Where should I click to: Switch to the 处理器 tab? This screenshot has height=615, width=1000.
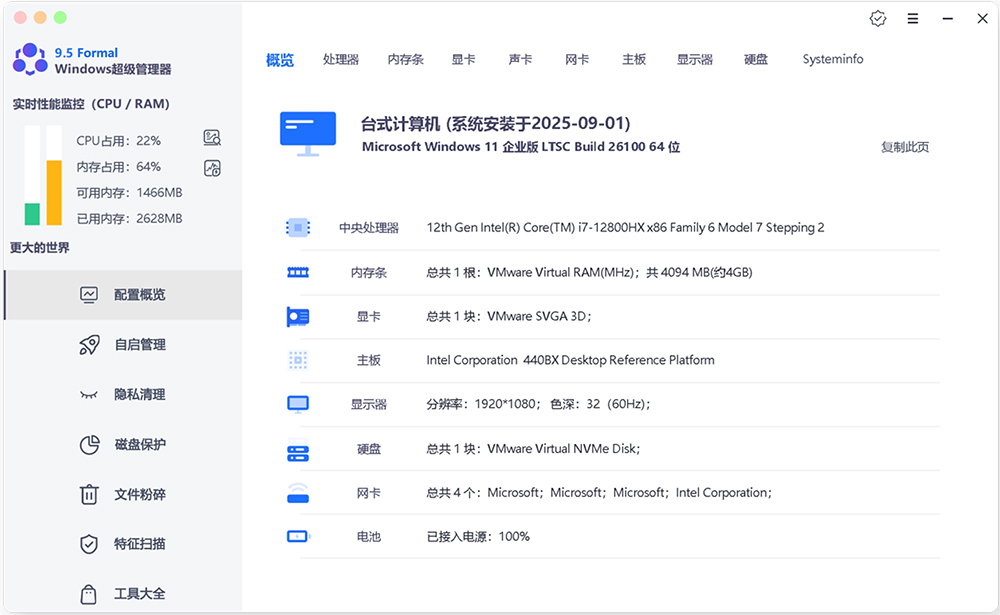click(x=341, y=59)
